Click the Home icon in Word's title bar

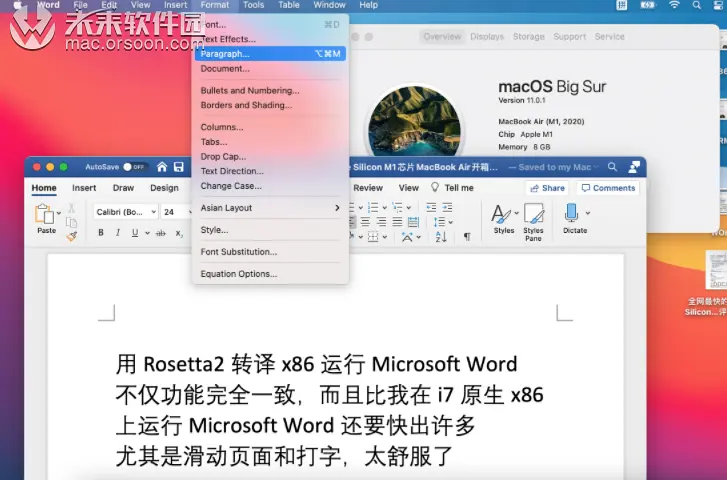point(162,167)
